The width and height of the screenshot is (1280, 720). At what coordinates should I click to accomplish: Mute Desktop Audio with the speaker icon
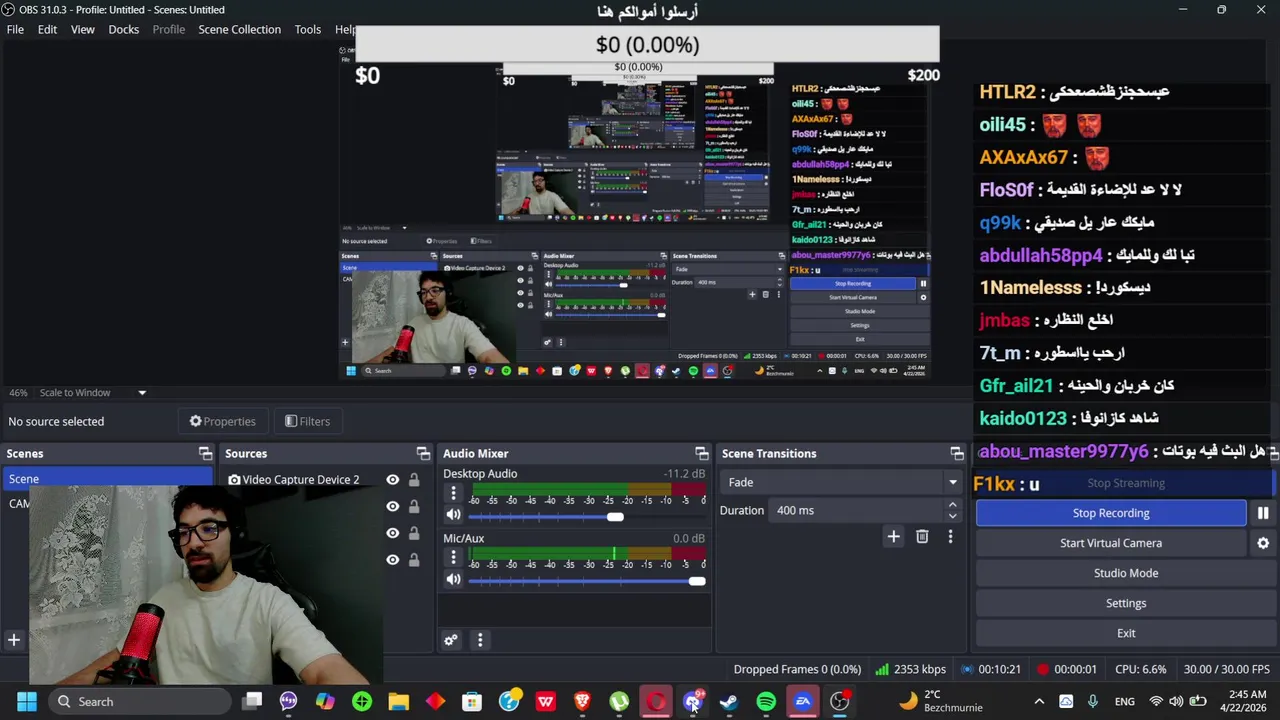[453, 515]
